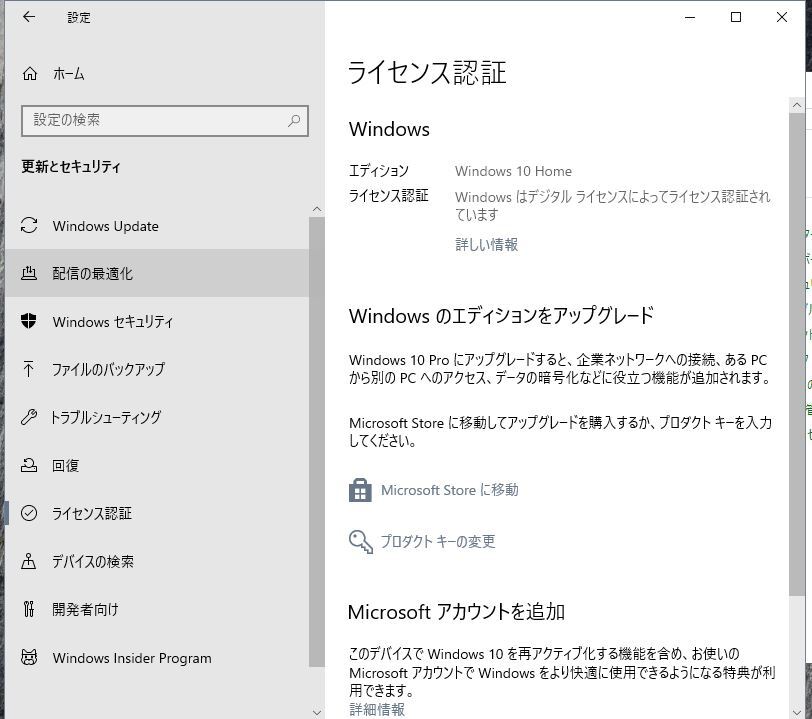812x719 pixels.
Task: Click the ファイルのバックアップ upload arrow icon
Action: [29, 369]
